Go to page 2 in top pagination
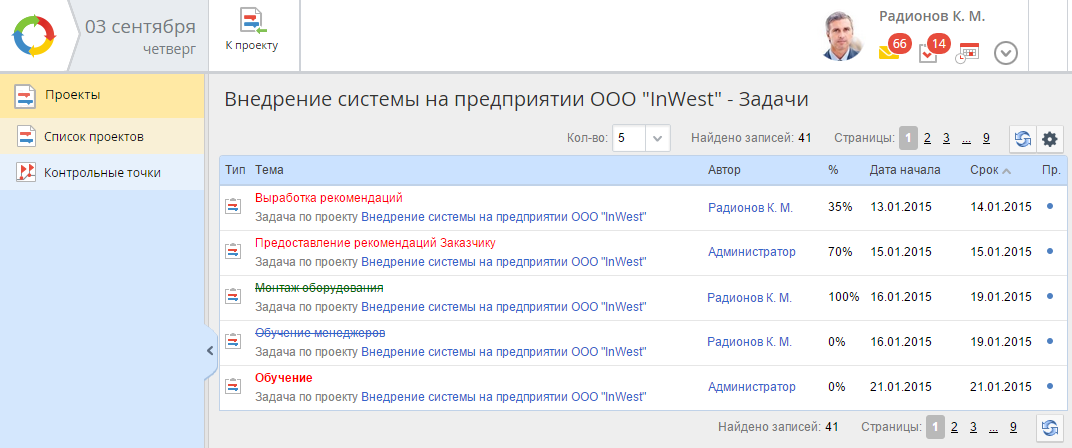The height and width of the screenshot is (448, 1072). point(928,139)
